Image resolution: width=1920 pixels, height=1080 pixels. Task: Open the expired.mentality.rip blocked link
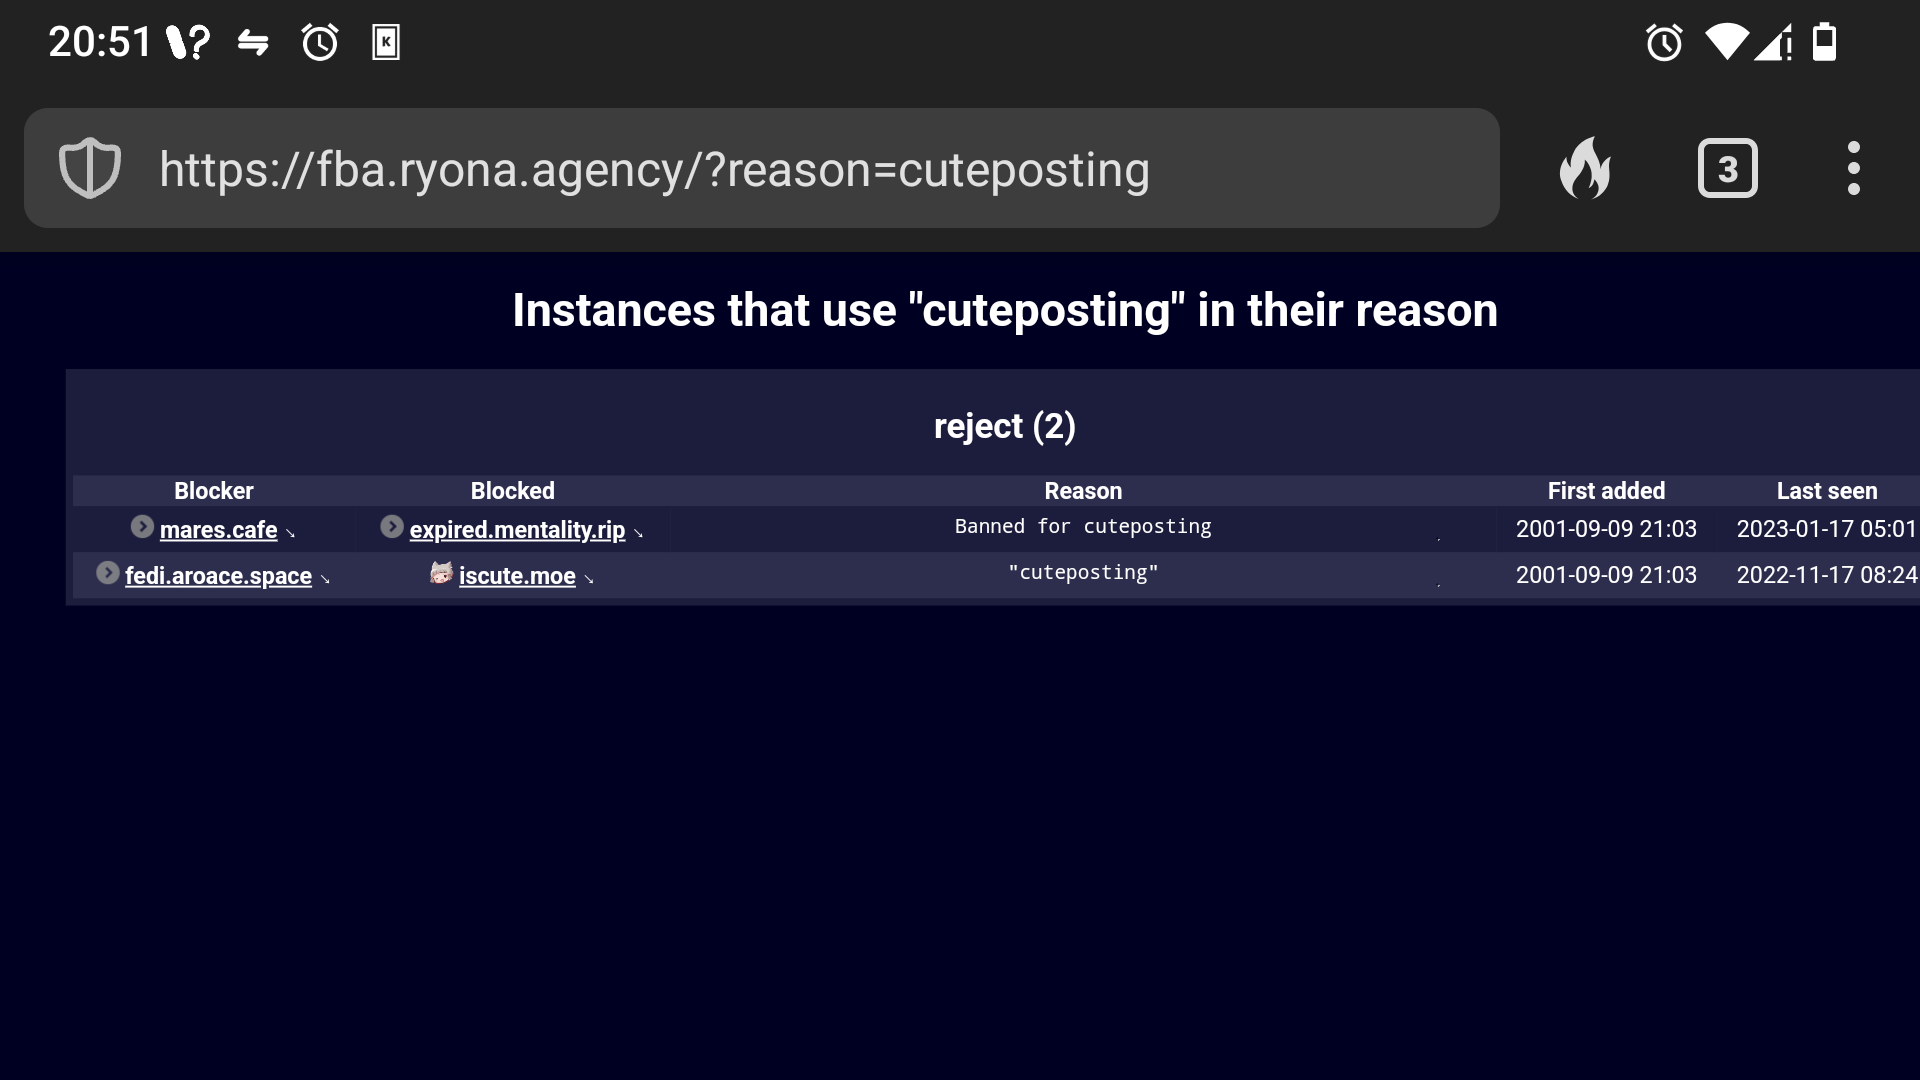tap(517, 530)
